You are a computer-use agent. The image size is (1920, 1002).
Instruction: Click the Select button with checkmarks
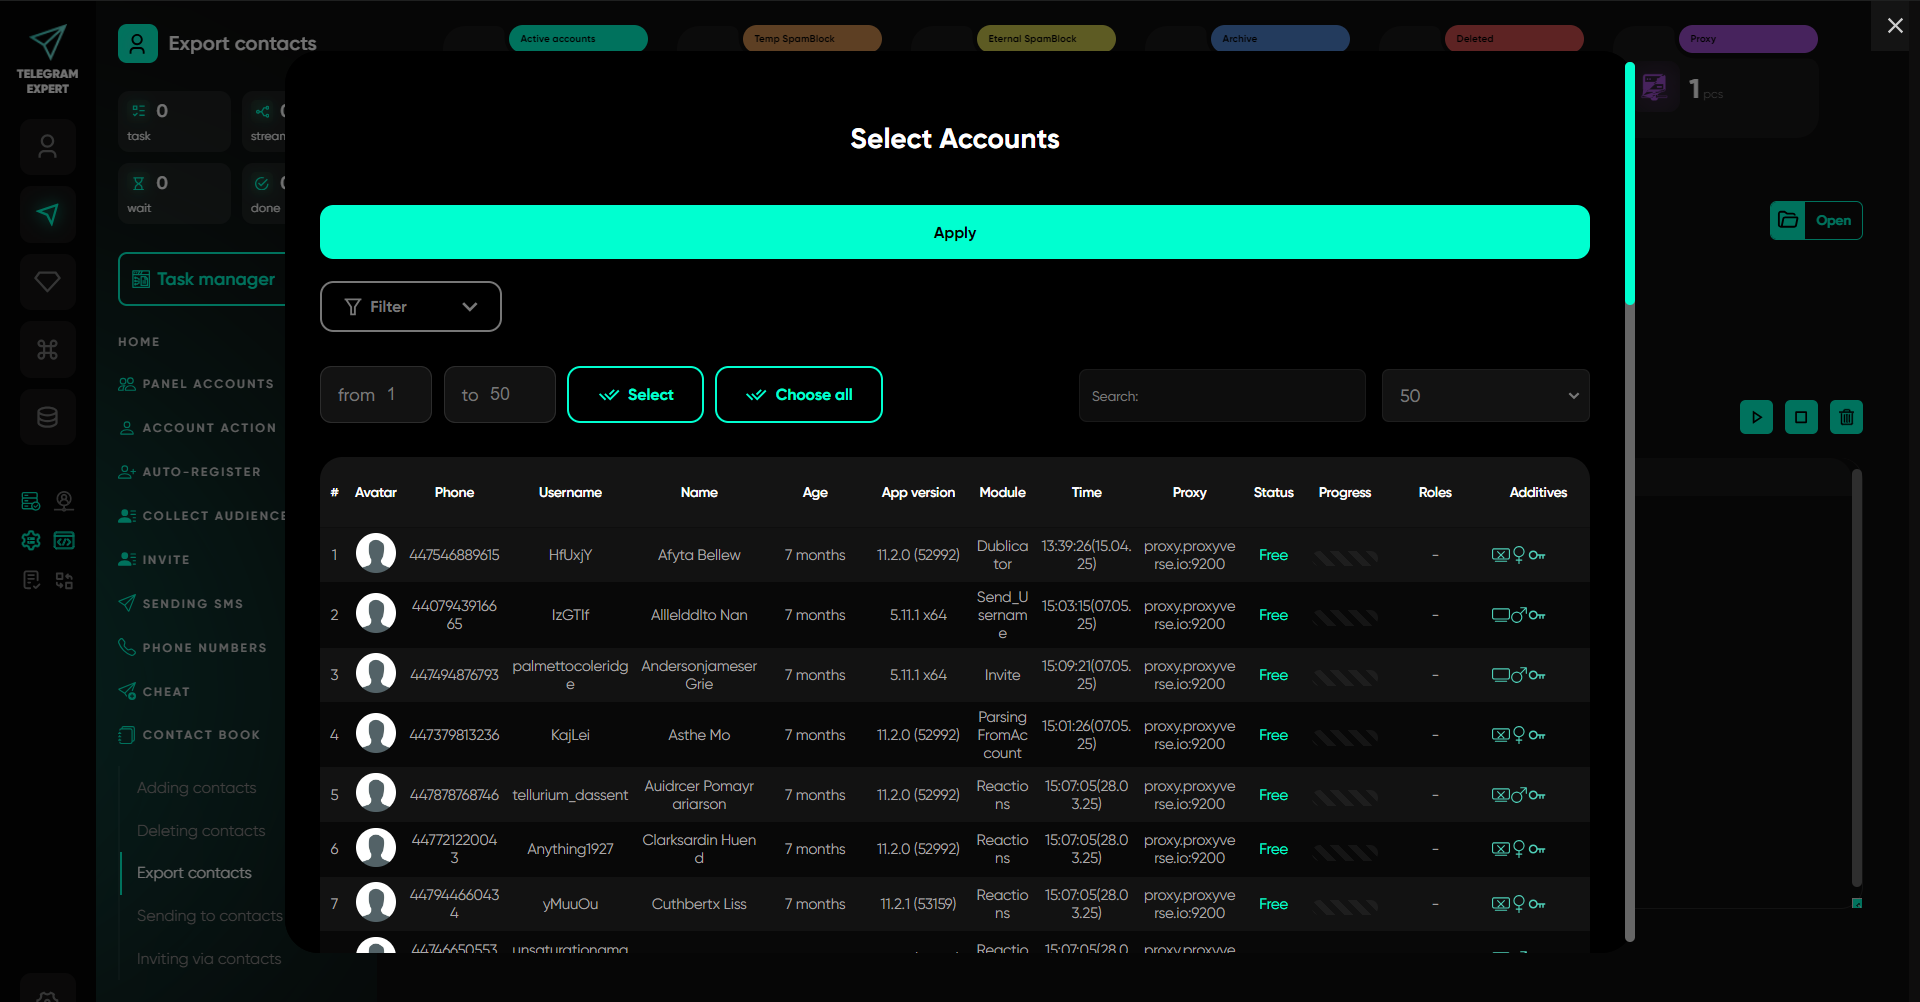(635, 395)
